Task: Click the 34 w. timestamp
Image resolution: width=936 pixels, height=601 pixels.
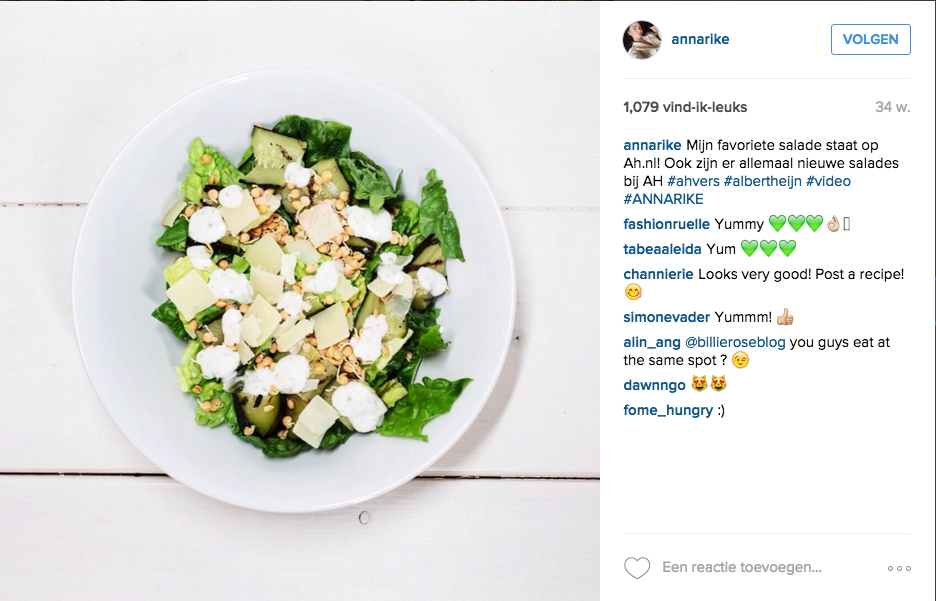Action: (x=892, y=107)
